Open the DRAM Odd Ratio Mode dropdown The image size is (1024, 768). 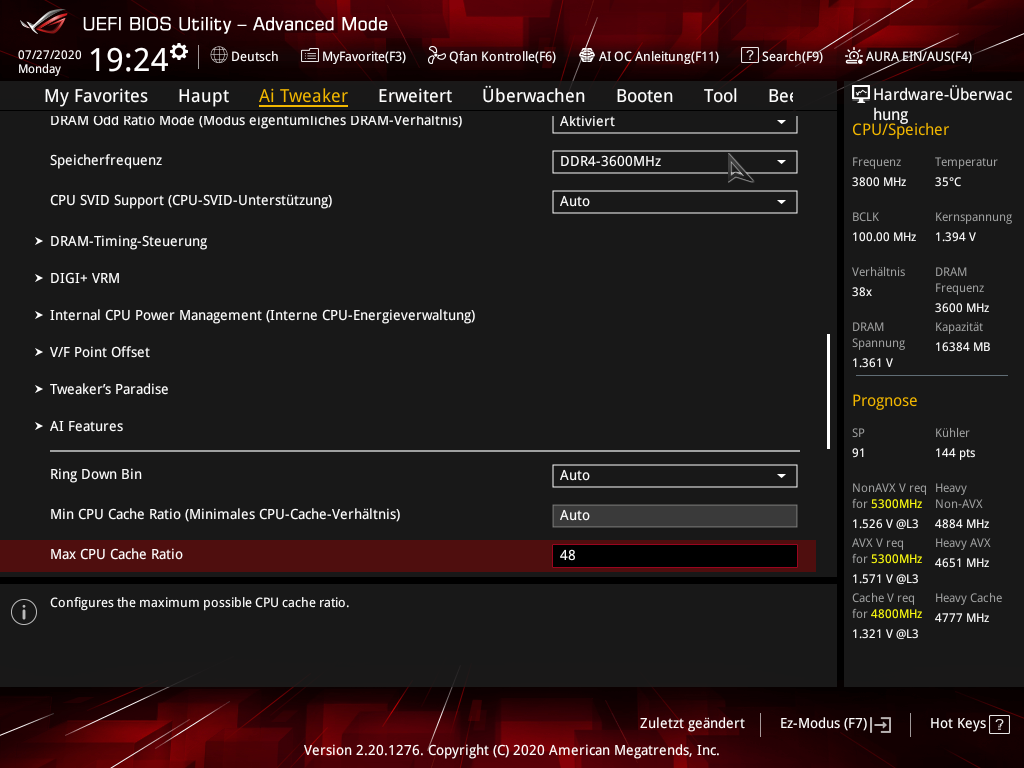(675, 122)
